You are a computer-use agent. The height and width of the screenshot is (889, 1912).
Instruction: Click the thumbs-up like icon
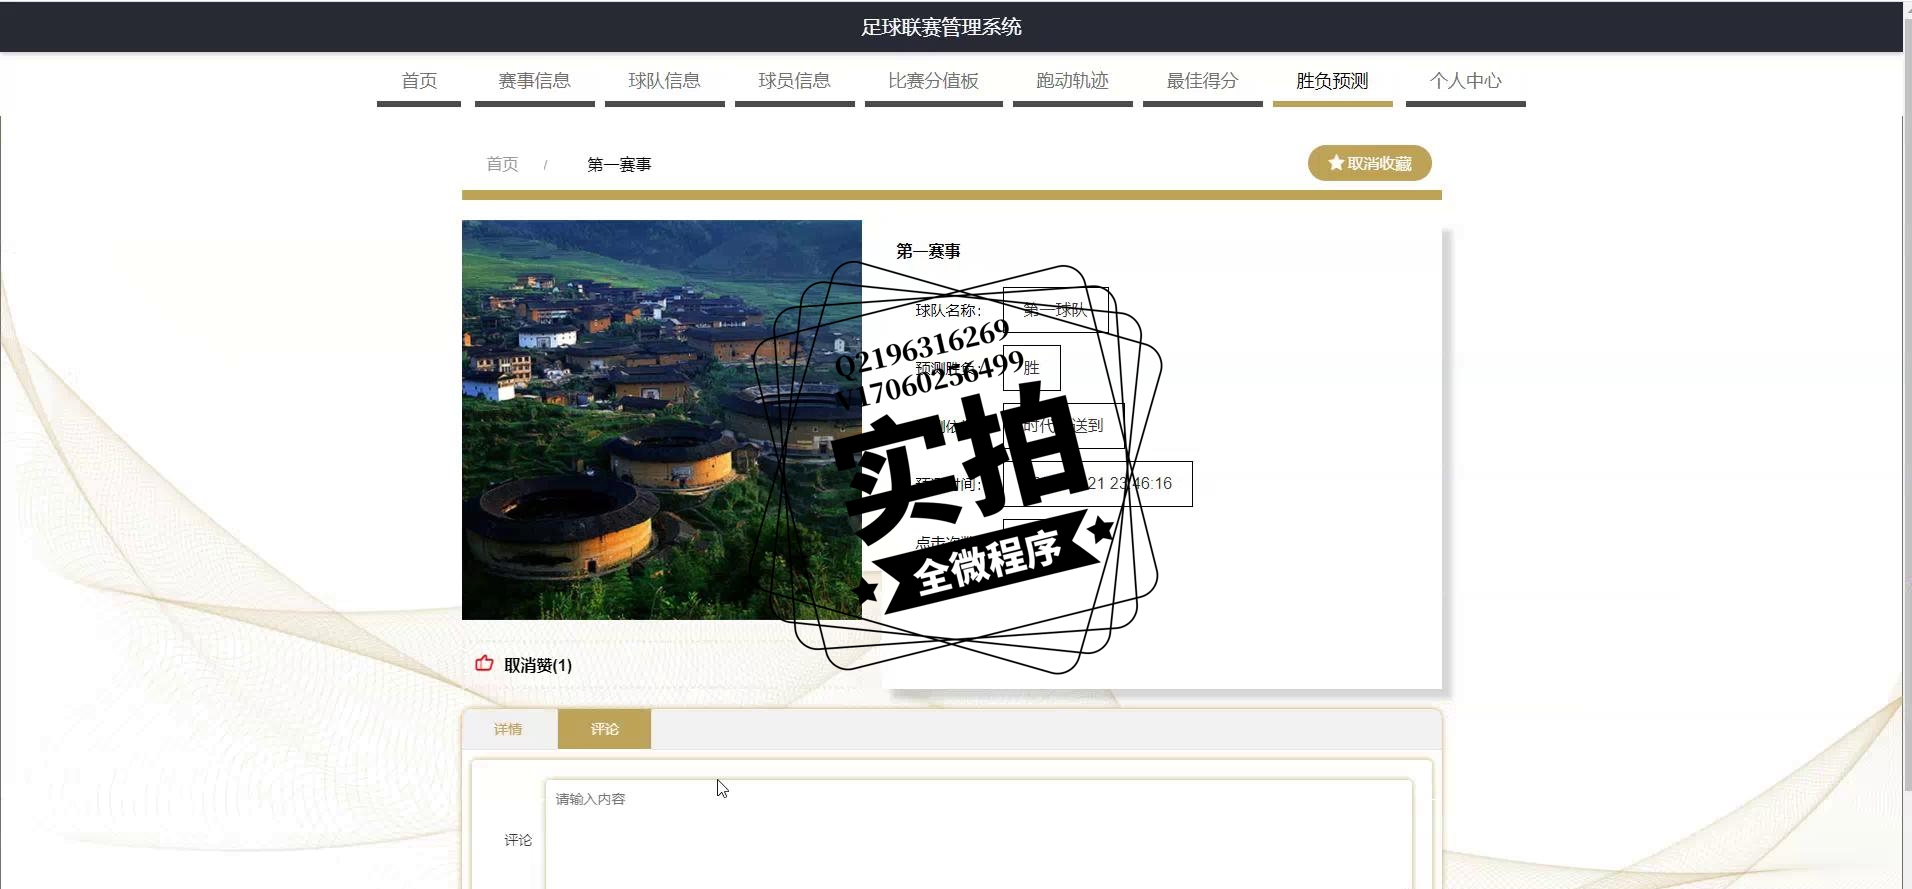[x=484, y=663]
